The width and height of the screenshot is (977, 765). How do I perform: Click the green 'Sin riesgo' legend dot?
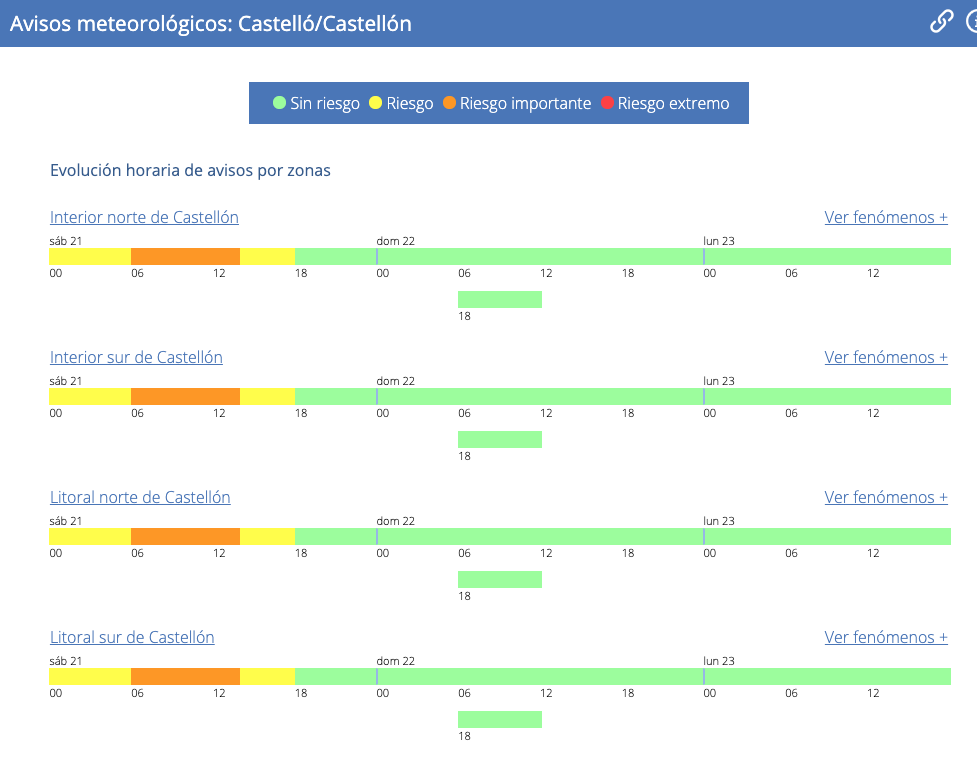pyautogui.click(x=280, y=103)
